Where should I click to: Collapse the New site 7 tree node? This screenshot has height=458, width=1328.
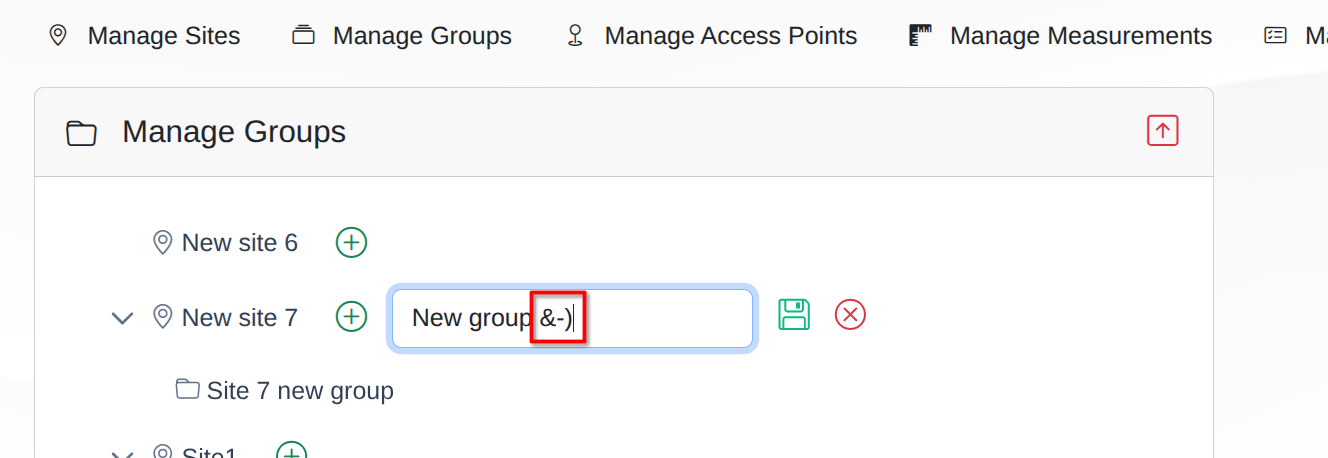tap(122, 319)
